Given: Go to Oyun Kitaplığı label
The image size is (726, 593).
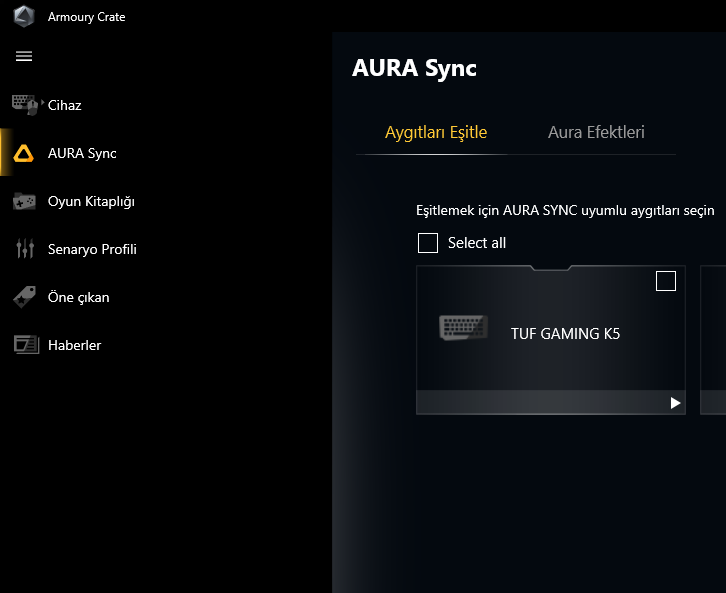Looking at the screenshot, I should 91,201.
